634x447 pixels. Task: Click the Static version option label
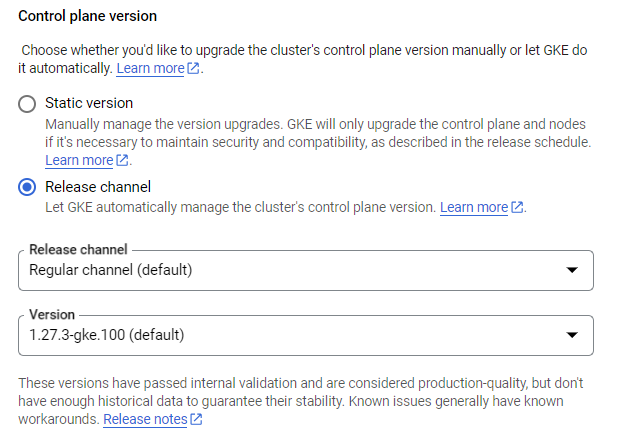(x=89, y=104)
